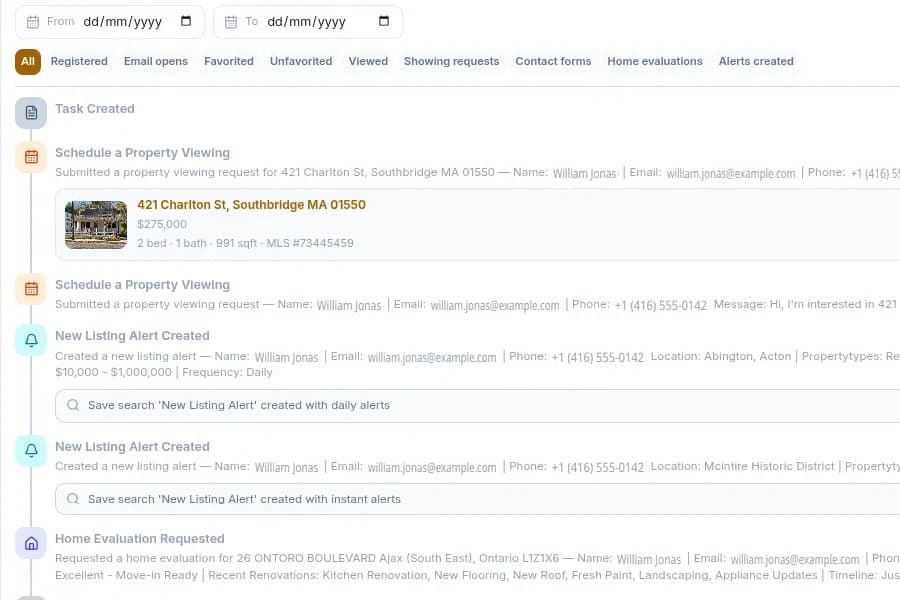This screenshot has height=600, width=900.
Task: Click calendar icon left of From label
Action: click(x=33, y=22)
